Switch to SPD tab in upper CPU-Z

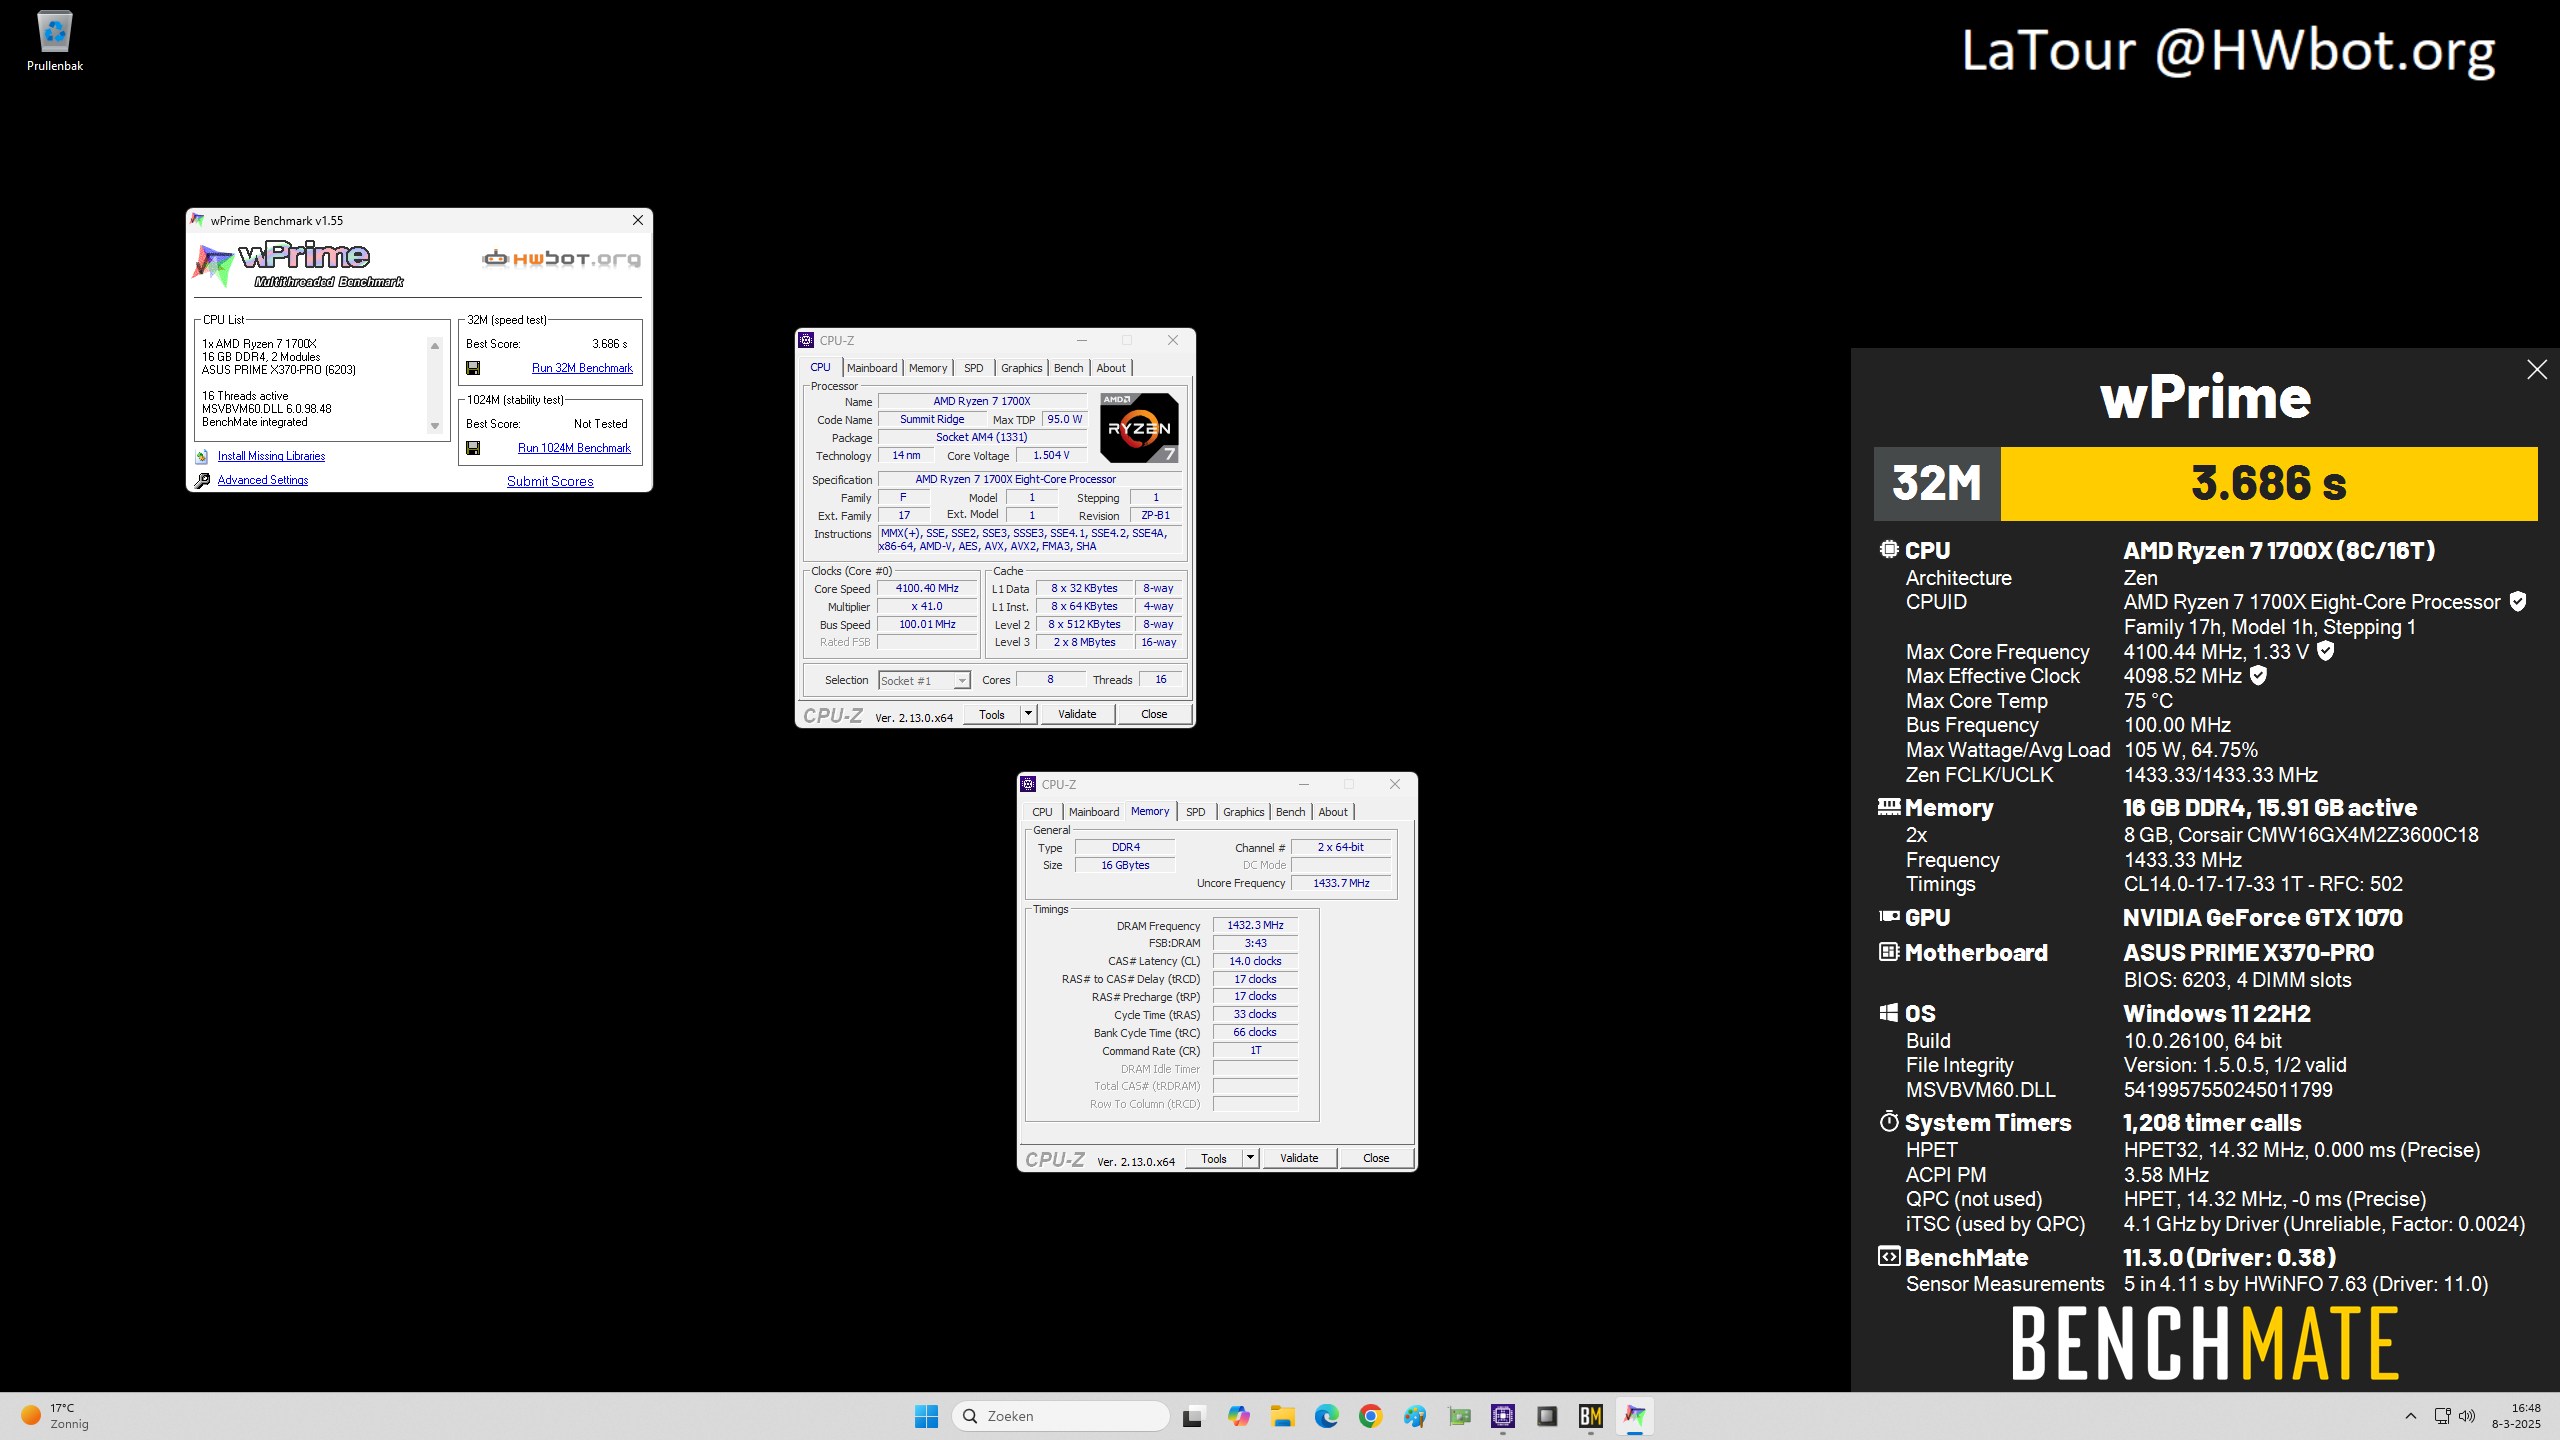pos(974,368)
